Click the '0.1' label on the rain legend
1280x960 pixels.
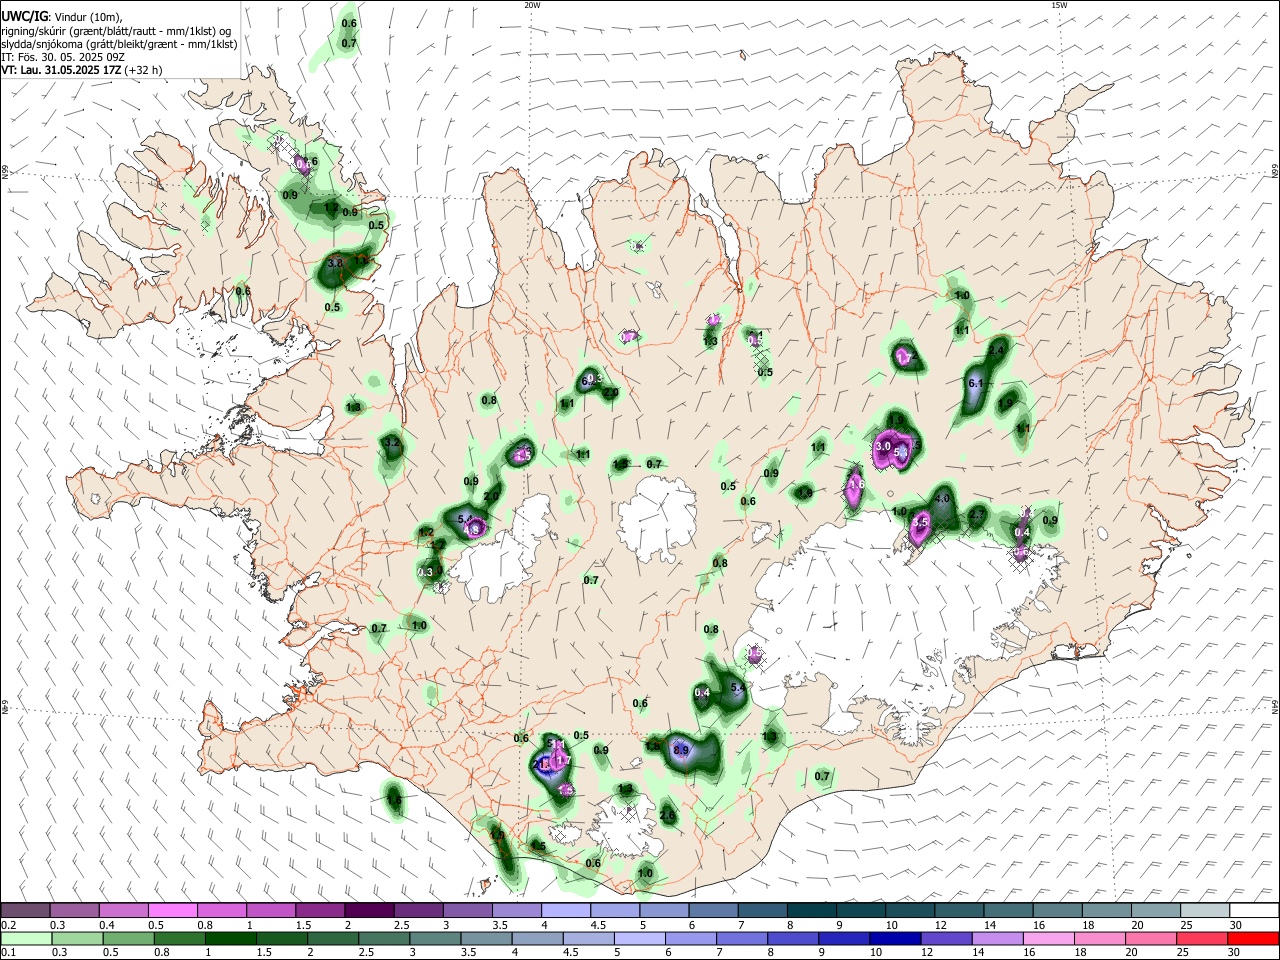pyautogui.click(x=9, y=953)
